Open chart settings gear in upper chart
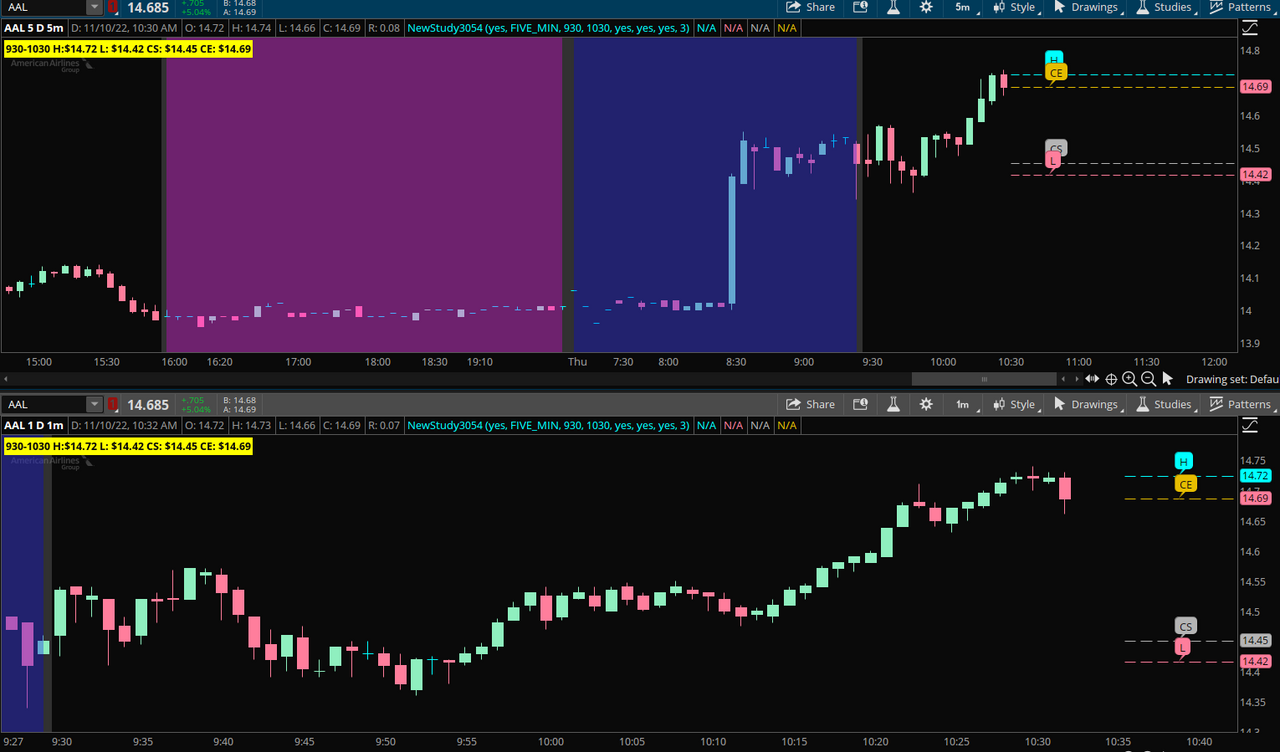 pos(926,7)
